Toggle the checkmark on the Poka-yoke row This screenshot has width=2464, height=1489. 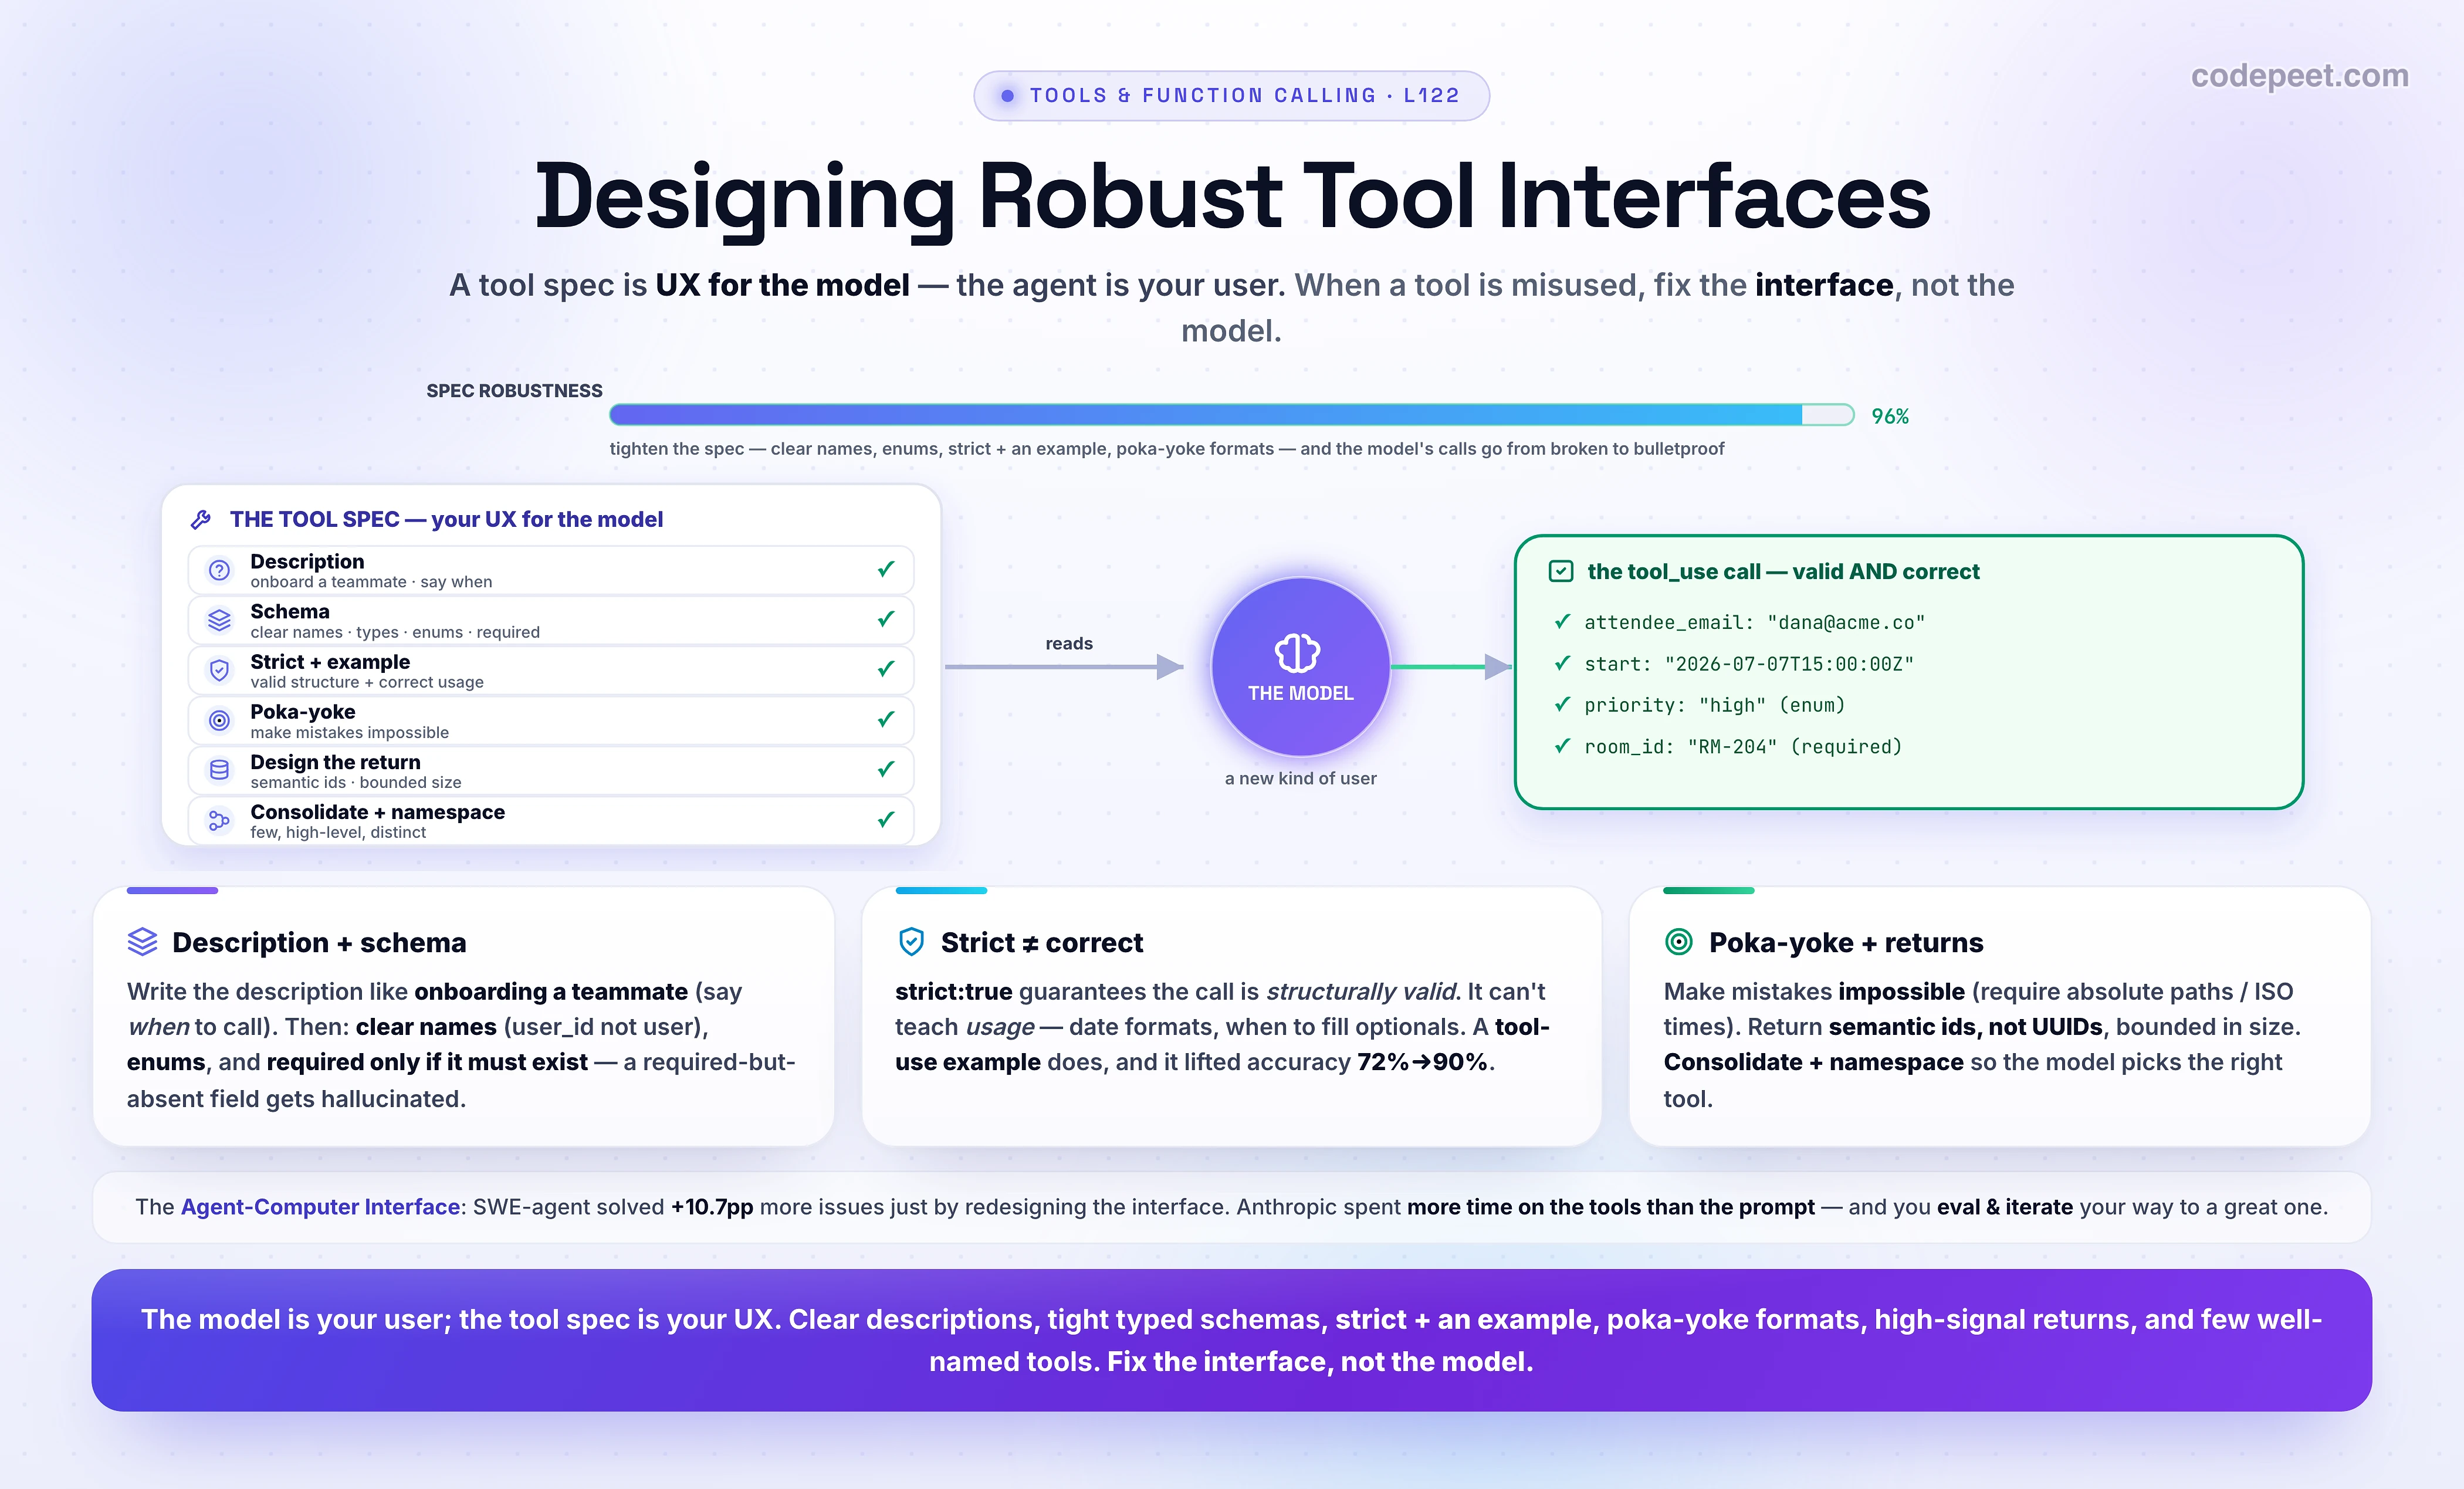pos(886,719)
